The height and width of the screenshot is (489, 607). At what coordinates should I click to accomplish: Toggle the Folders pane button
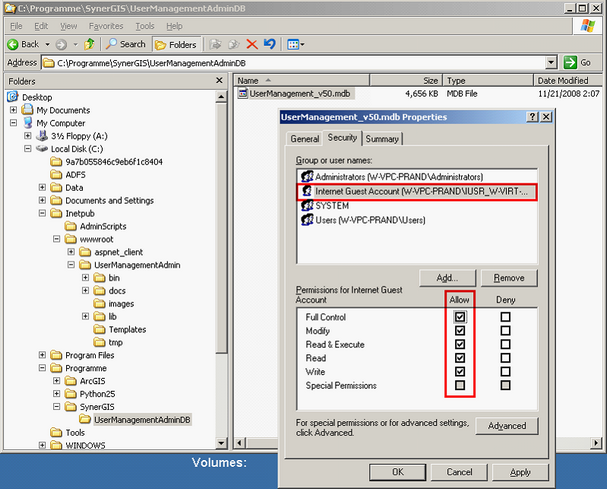pos(177,45)
